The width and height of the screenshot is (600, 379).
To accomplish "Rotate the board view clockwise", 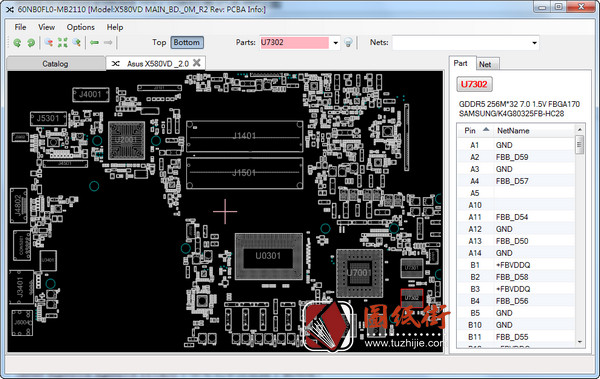I will [31, 42].
